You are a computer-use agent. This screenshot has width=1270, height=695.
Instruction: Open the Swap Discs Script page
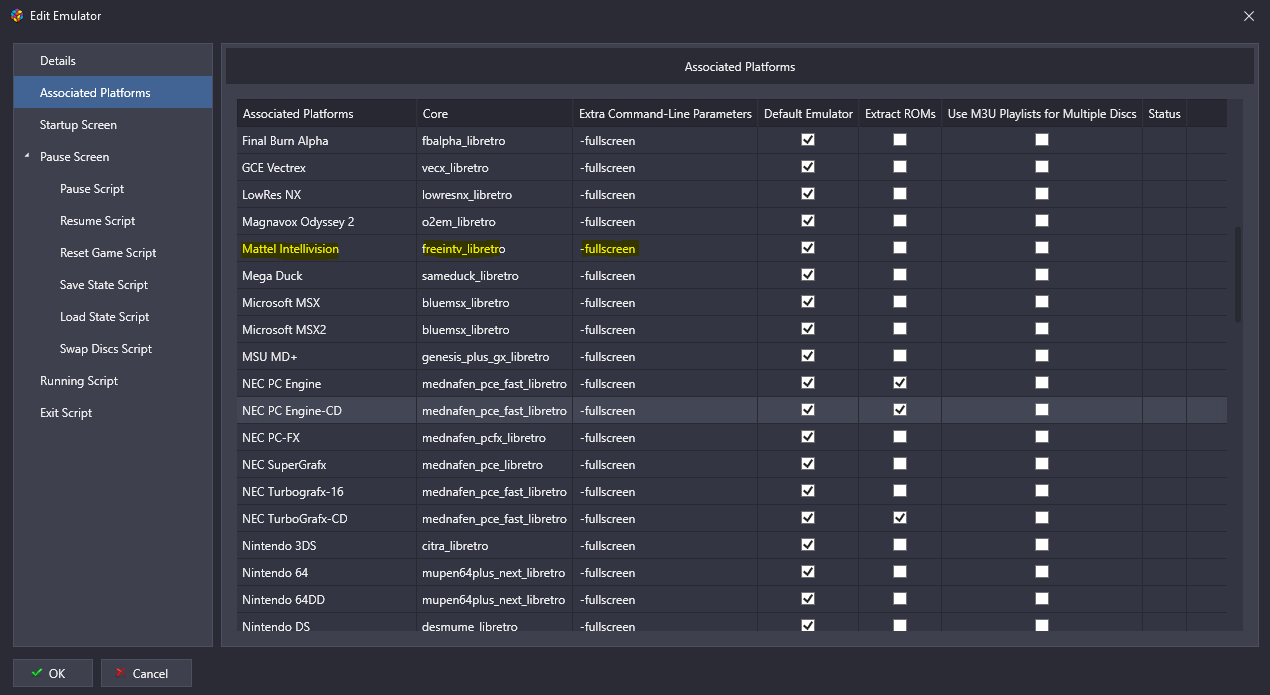coord(106,349)
